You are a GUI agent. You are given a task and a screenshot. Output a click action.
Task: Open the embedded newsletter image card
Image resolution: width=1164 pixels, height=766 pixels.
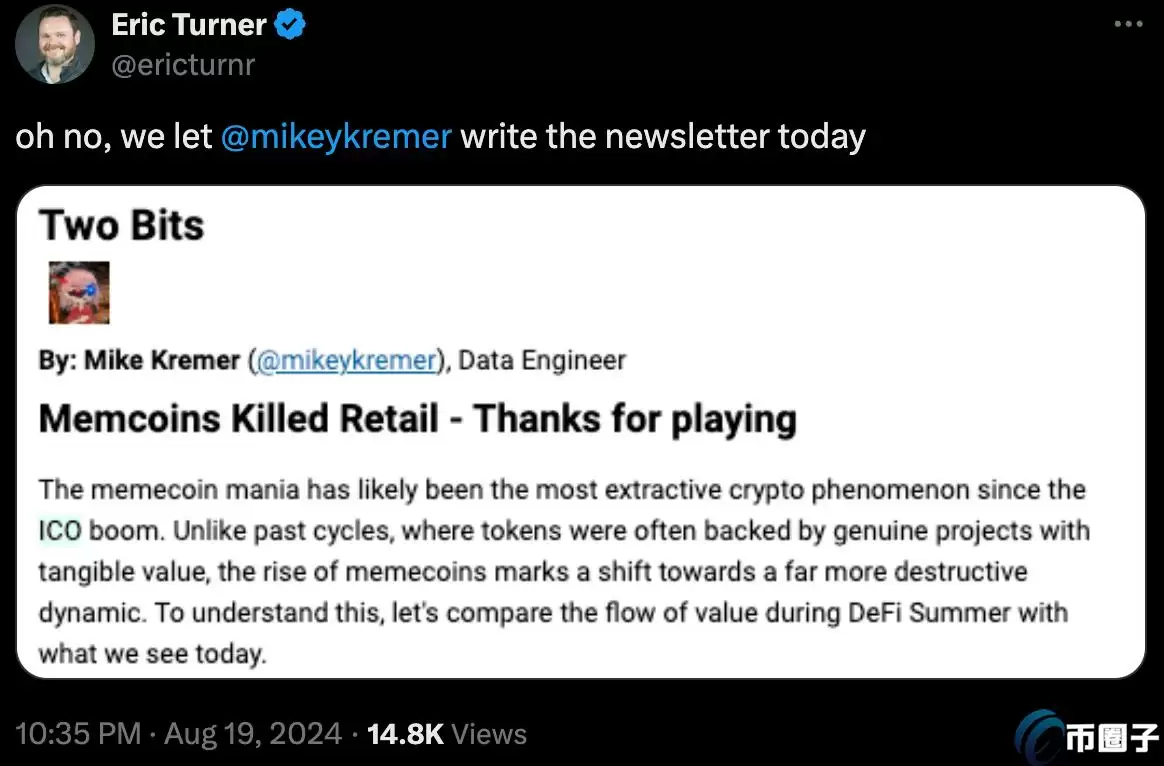[x=581, y=432]
